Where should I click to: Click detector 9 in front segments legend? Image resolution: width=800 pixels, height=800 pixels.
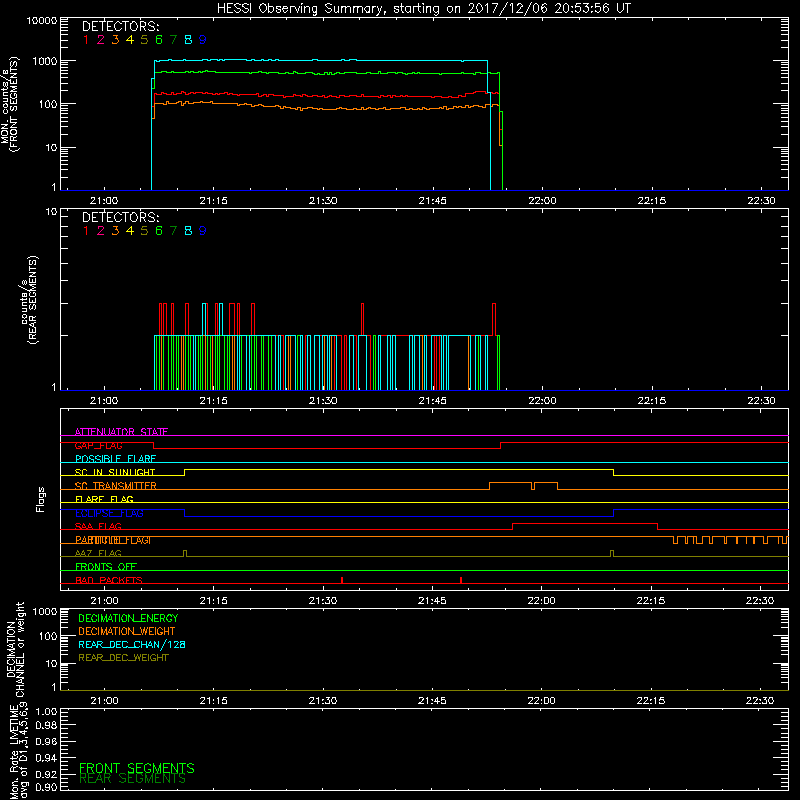coord(203,40)
